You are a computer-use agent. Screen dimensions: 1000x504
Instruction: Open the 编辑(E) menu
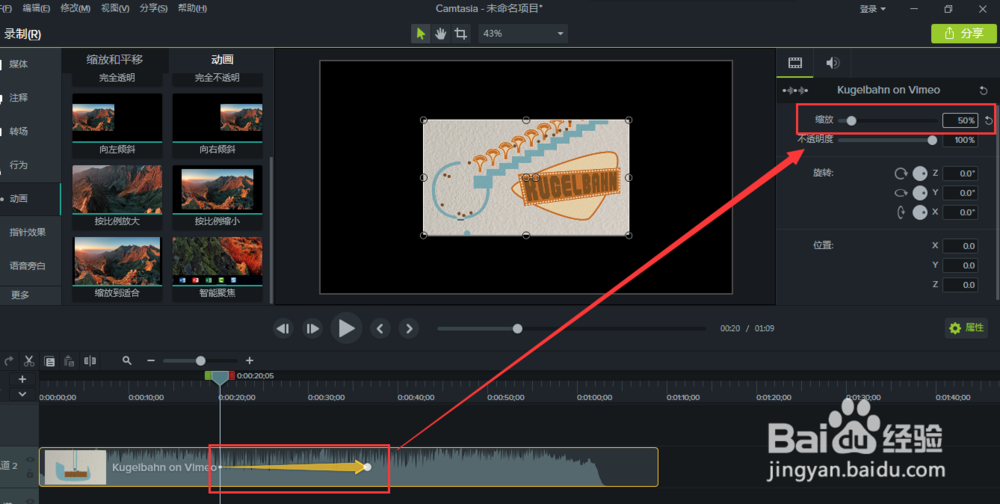pyautogui.click(x=36, y=8)
